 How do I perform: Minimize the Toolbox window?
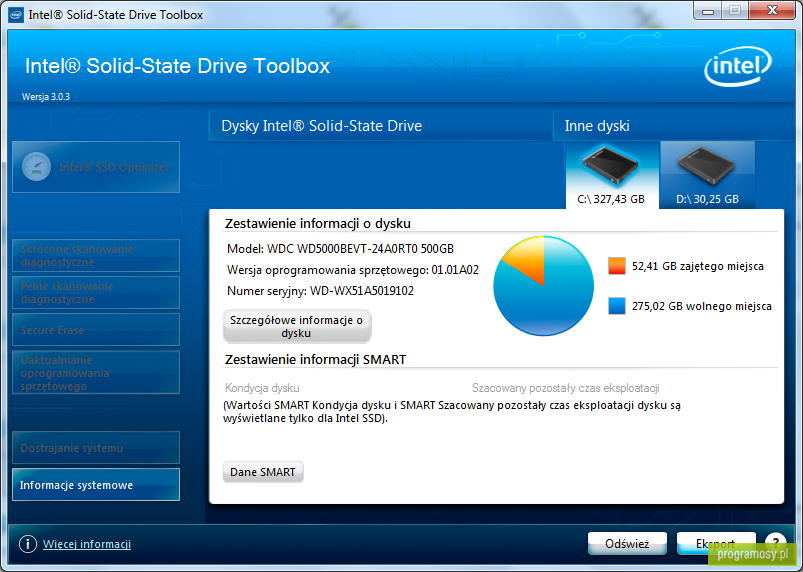tap(708, 11)
